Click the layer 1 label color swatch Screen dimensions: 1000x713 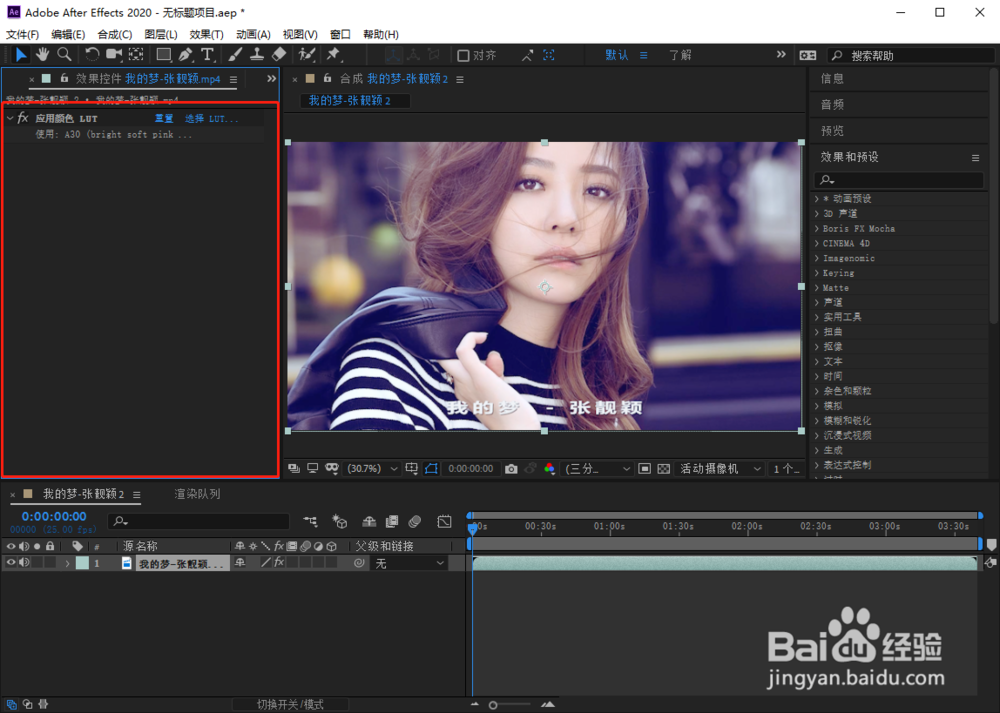[82, 563]
